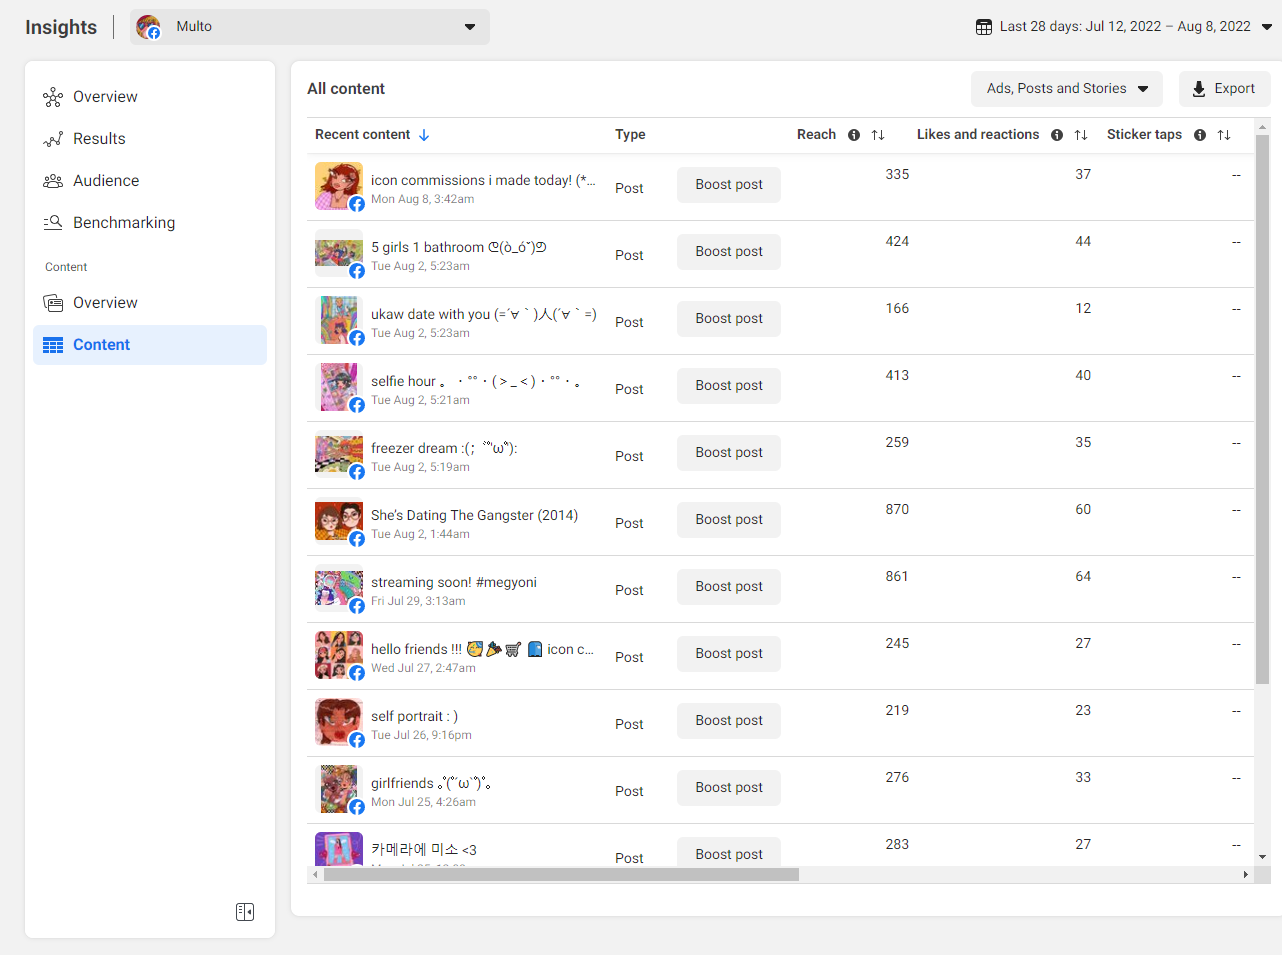
Task: Click the Sticker taps info icon
Action: coord(1200,135)
